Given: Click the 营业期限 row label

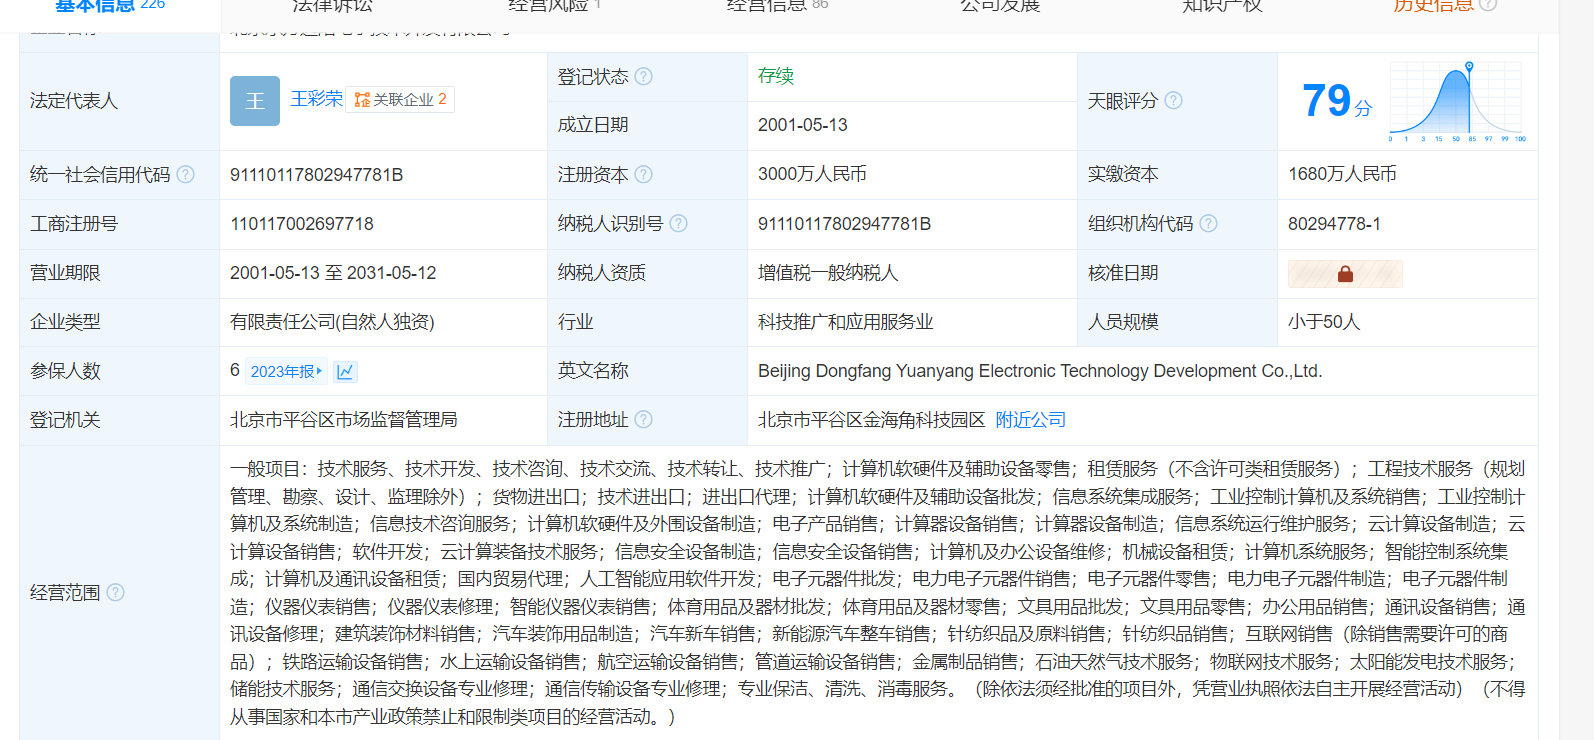Looking at the screenshot, I should coord(65,273).
